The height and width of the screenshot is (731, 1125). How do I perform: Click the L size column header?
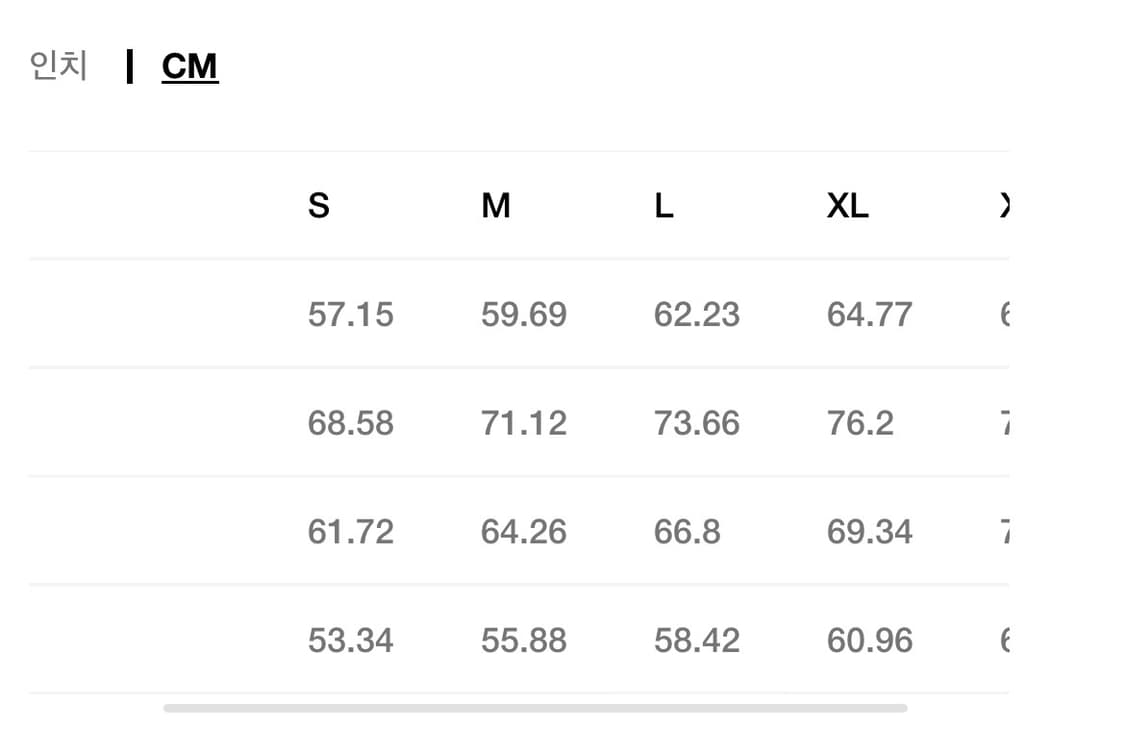click(664, 206)
